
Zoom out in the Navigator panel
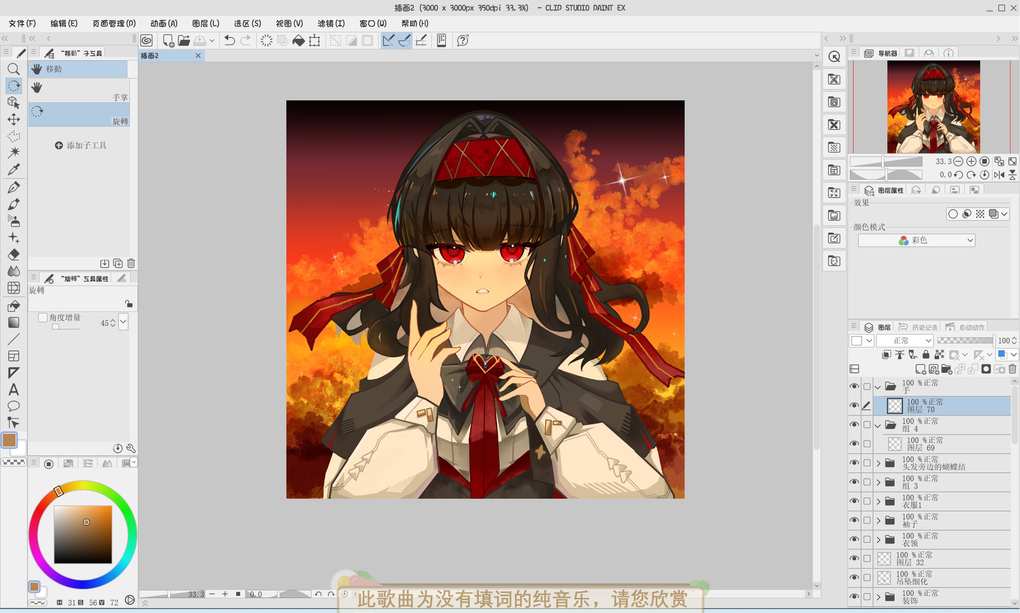(958, 161)
